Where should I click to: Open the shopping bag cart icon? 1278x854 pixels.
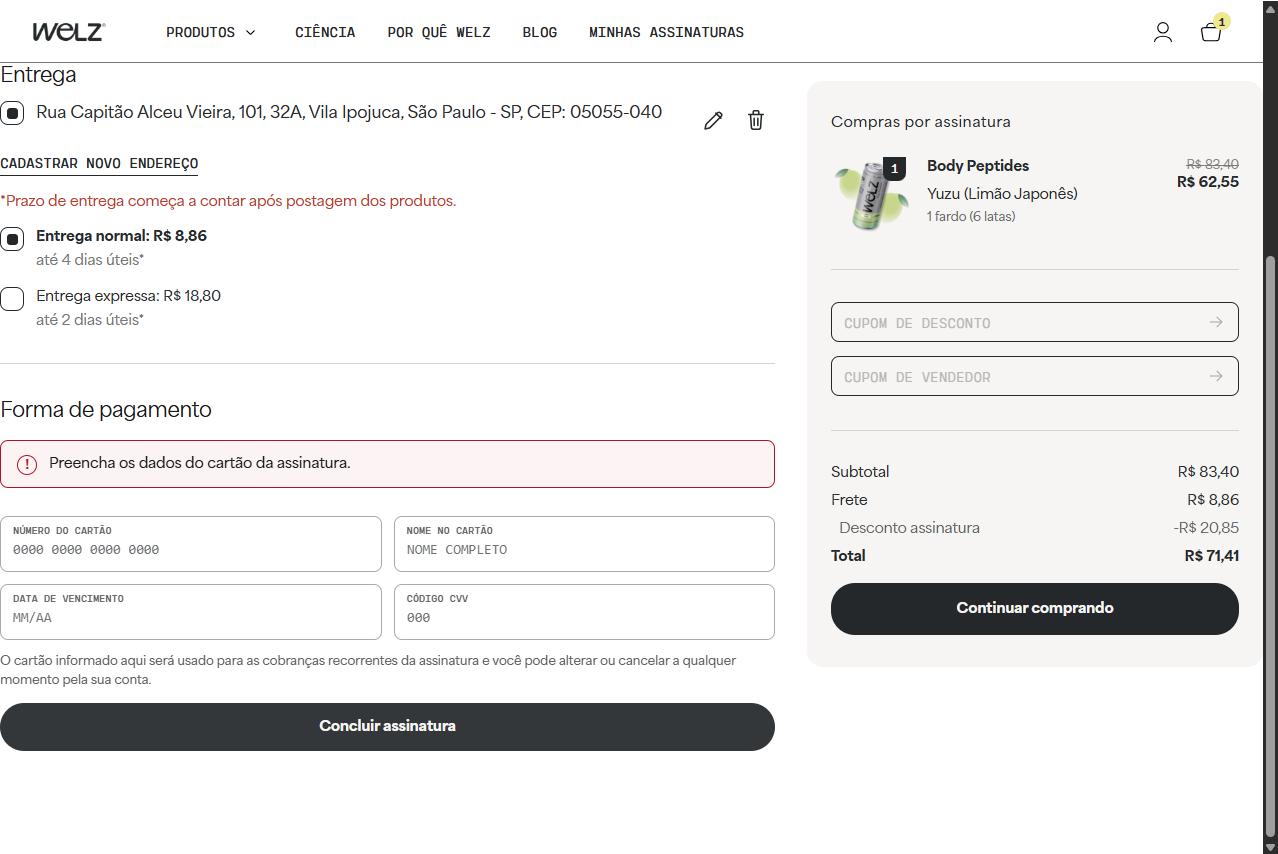pyautogui.click(x=1211, y=32)
